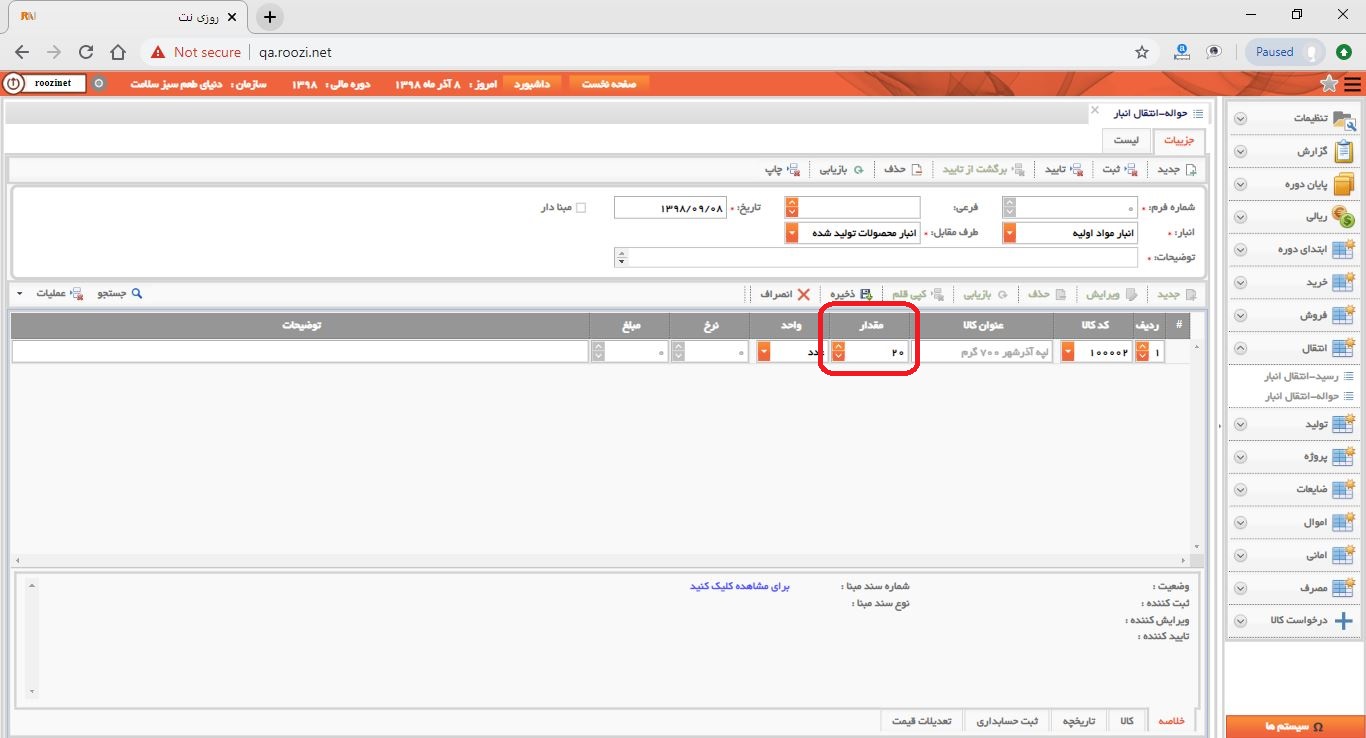Image resolution: width=1366 pixels, height=738 pixels.
Task: Click the top جدید (new document) toolbar icon
Action: (1190, 170)
